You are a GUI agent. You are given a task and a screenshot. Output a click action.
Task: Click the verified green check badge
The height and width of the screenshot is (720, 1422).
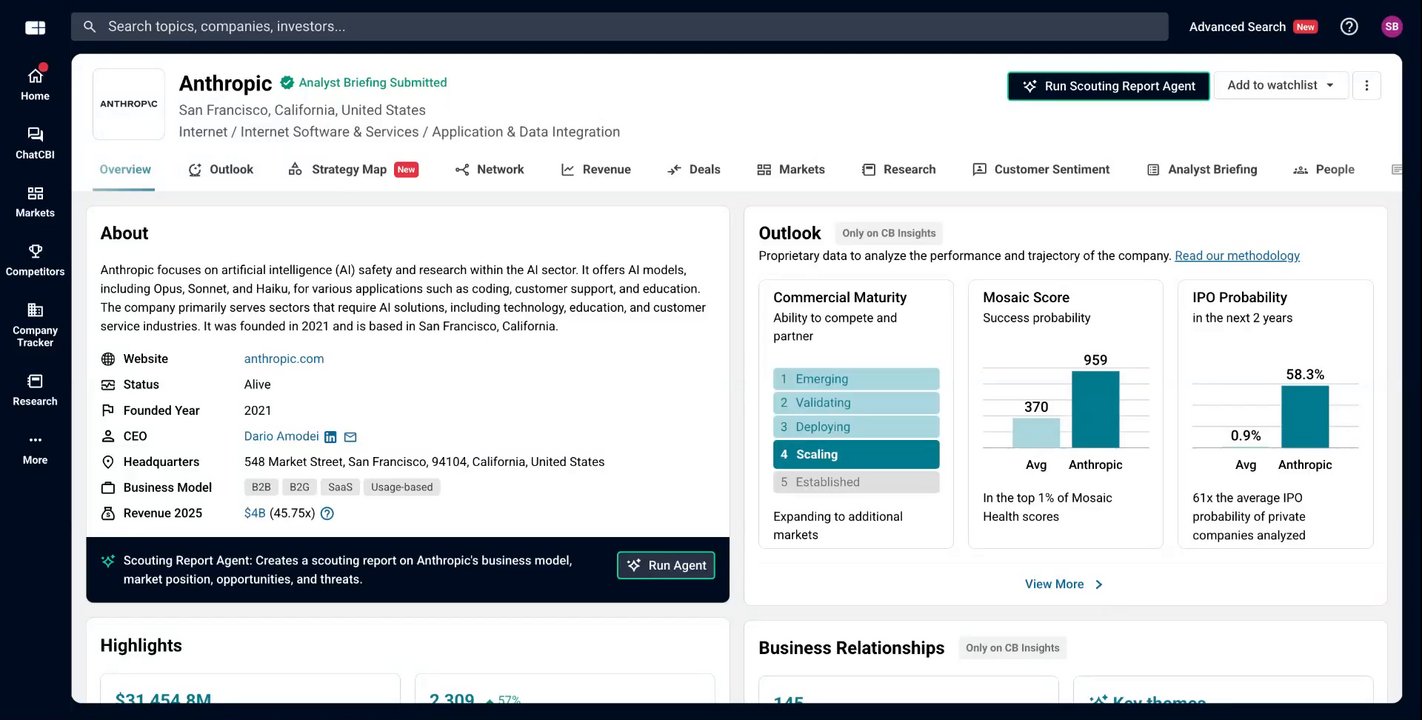pos(287,83)
